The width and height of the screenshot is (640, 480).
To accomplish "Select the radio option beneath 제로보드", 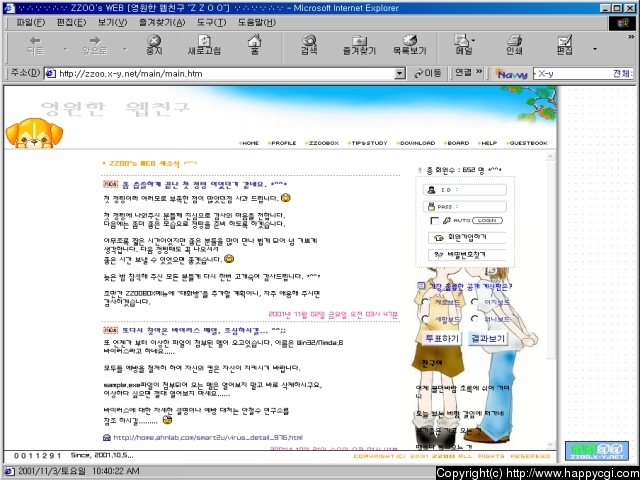I will pos(425,319).
